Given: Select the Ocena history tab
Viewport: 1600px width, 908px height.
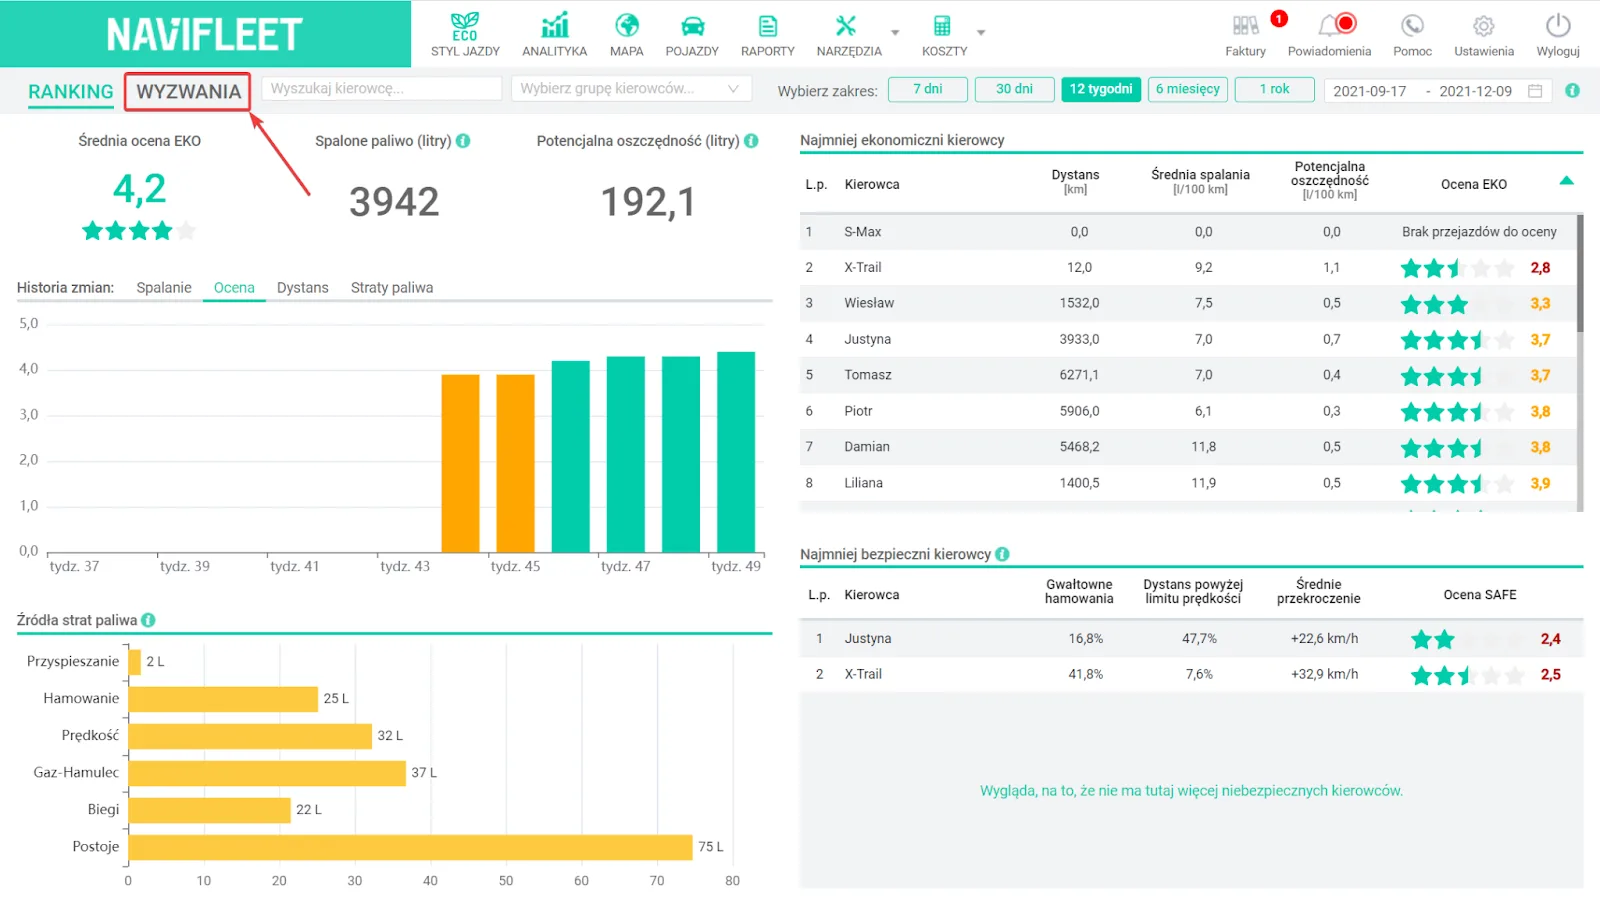Looking at the screenshot, I should (234, 288).
